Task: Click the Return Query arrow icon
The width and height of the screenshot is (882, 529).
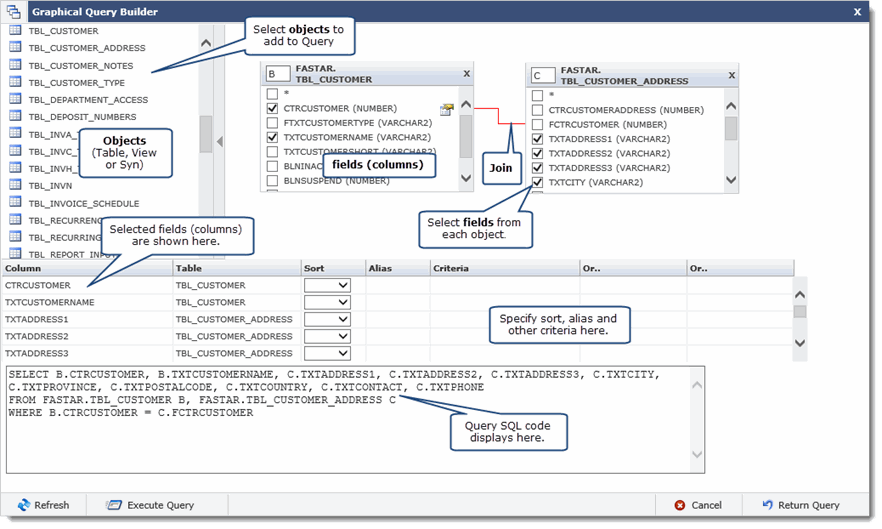Action: [767, 504]
